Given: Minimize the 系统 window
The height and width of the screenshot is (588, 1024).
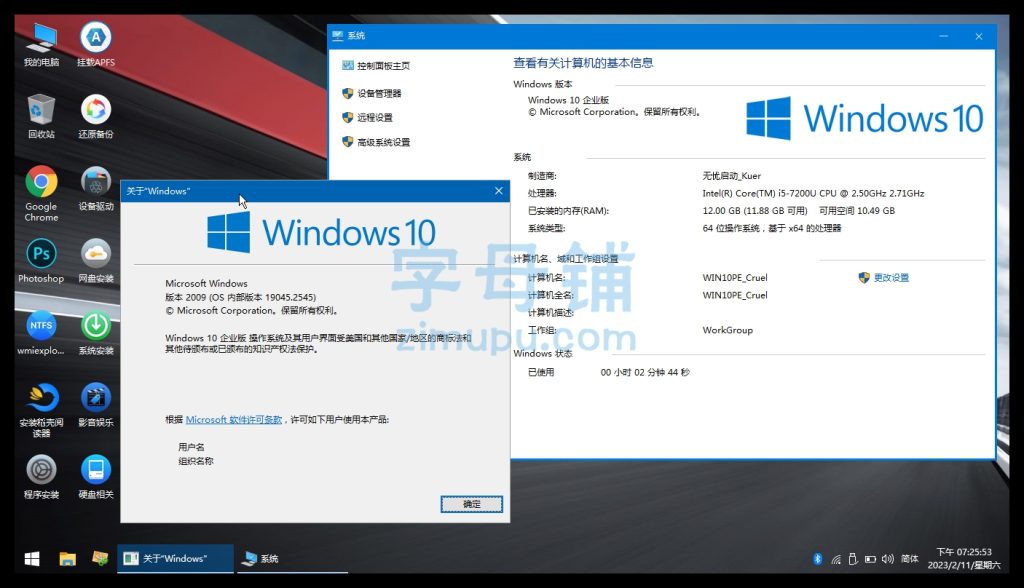Looking at the screenshot, I should tap(944, 36).
